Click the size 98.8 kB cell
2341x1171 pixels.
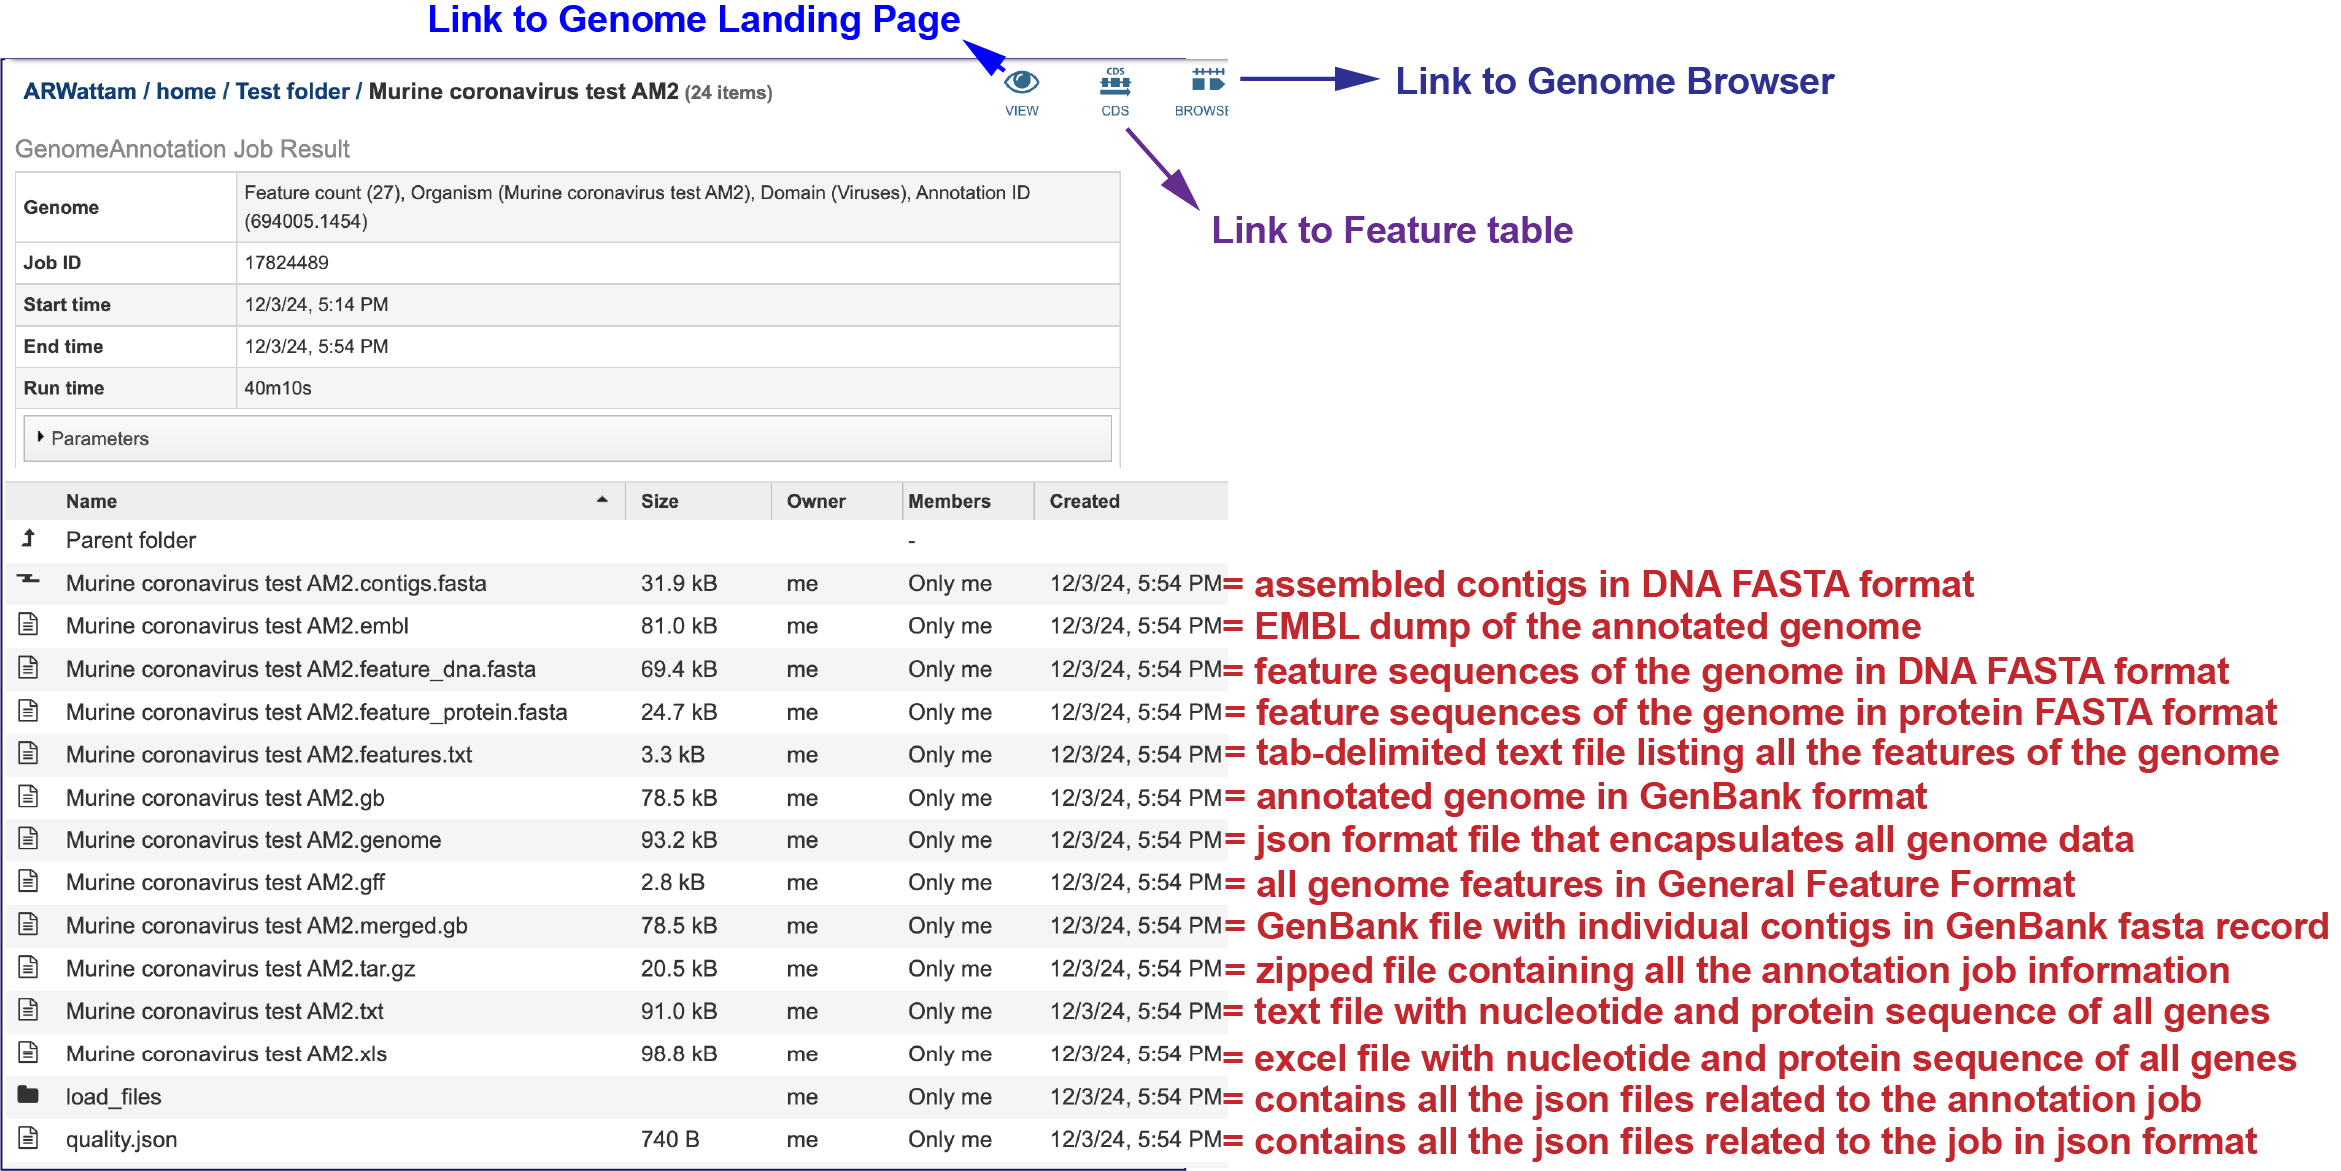point(679,1054)
